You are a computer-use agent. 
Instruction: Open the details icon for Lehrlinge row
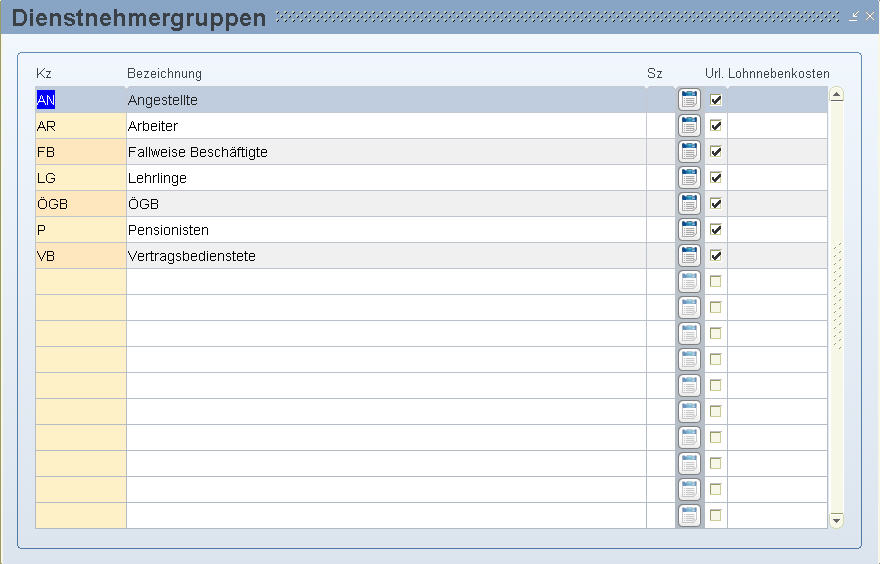click(689, 177)
